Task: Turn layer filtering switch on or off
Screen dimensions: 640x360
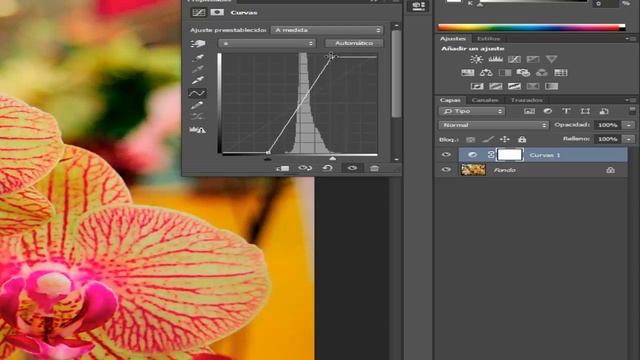Action: pos(632,110)
